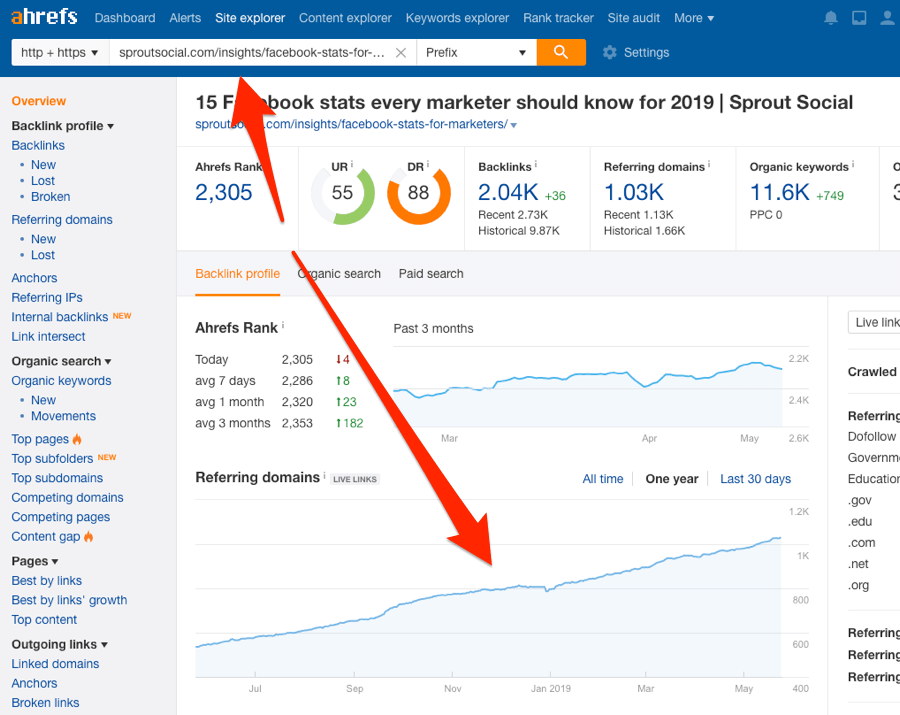
Task: Switch to the Organic search tab
Action: click(x=339, y=274)
